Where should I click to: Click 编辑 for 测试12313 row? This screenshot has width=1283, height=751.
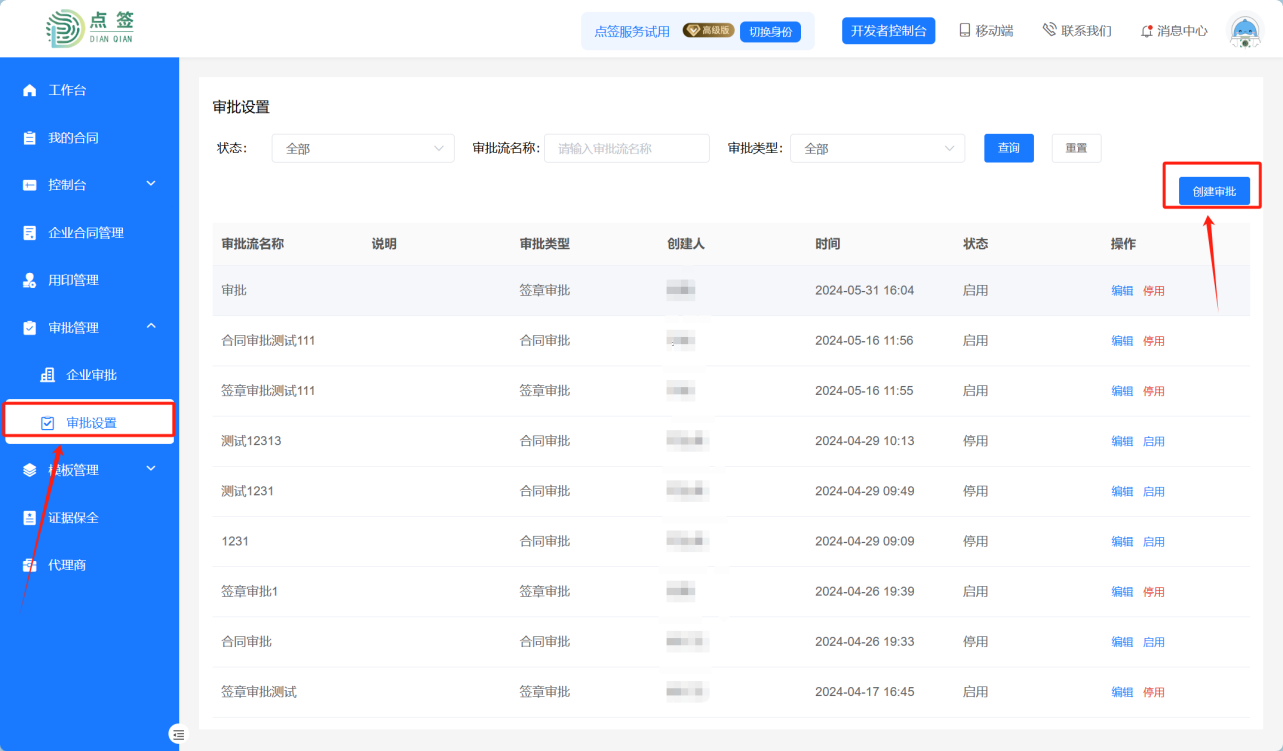click(1122, 441)
